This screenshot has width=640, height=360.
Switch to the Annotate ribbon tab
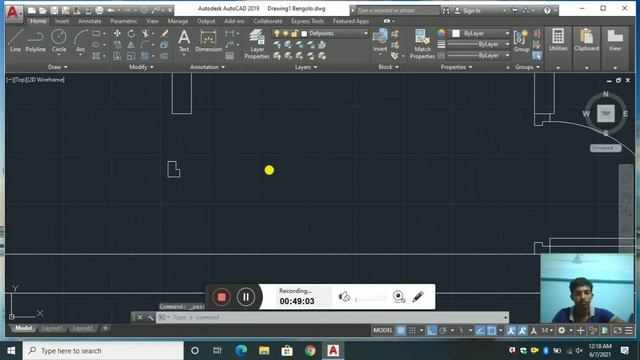pyautogui.click(x=89, y=21)
